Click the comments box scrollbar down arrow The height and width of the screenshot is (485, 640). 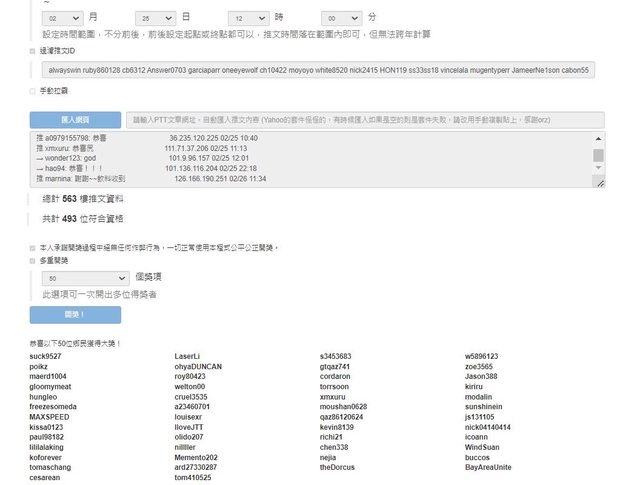(598, 183)
